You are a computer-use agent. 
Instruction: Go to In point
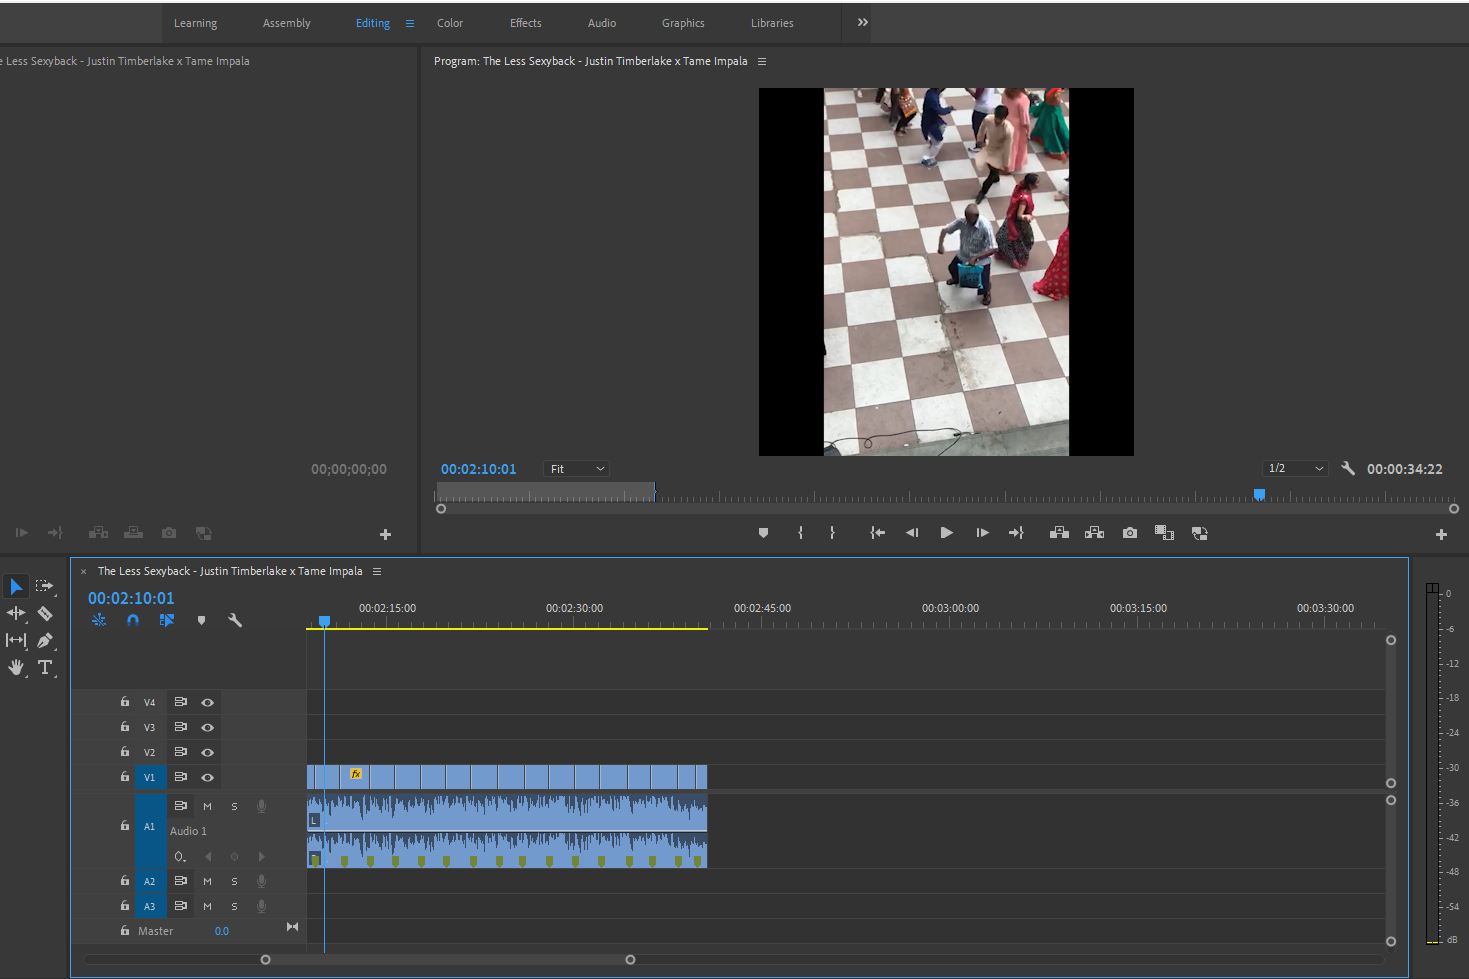coord(877,533)
